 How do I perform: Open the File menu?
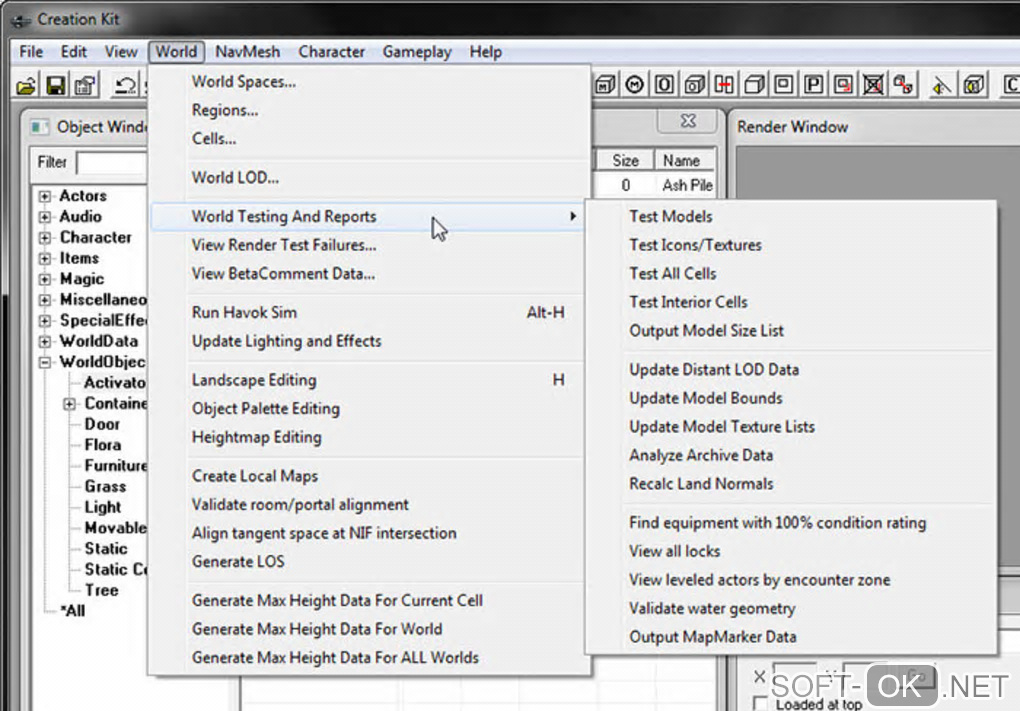click(x=31, y=52)
